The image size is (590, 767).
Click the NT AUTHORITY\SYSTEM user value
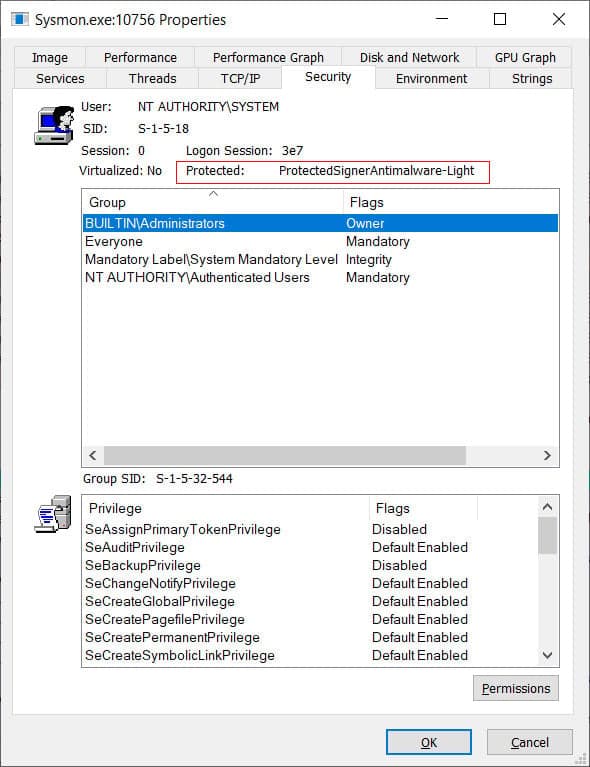click(x=208, y=107)
